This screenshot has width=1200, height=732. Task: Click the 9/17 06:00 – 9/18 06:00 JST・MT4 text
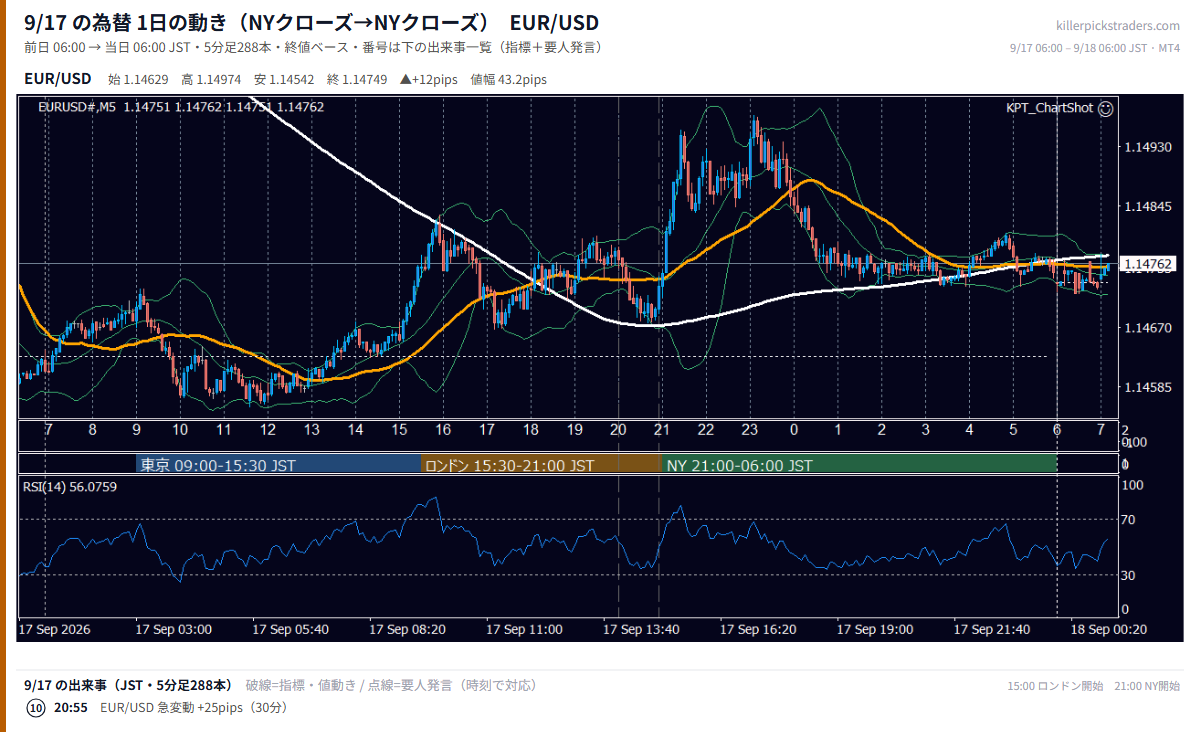pos(1096,48)
